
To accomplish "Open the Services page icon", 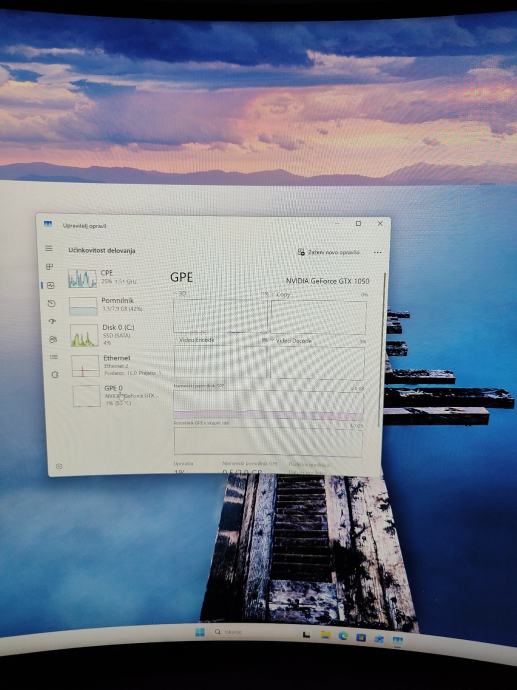I will (55, 375).
